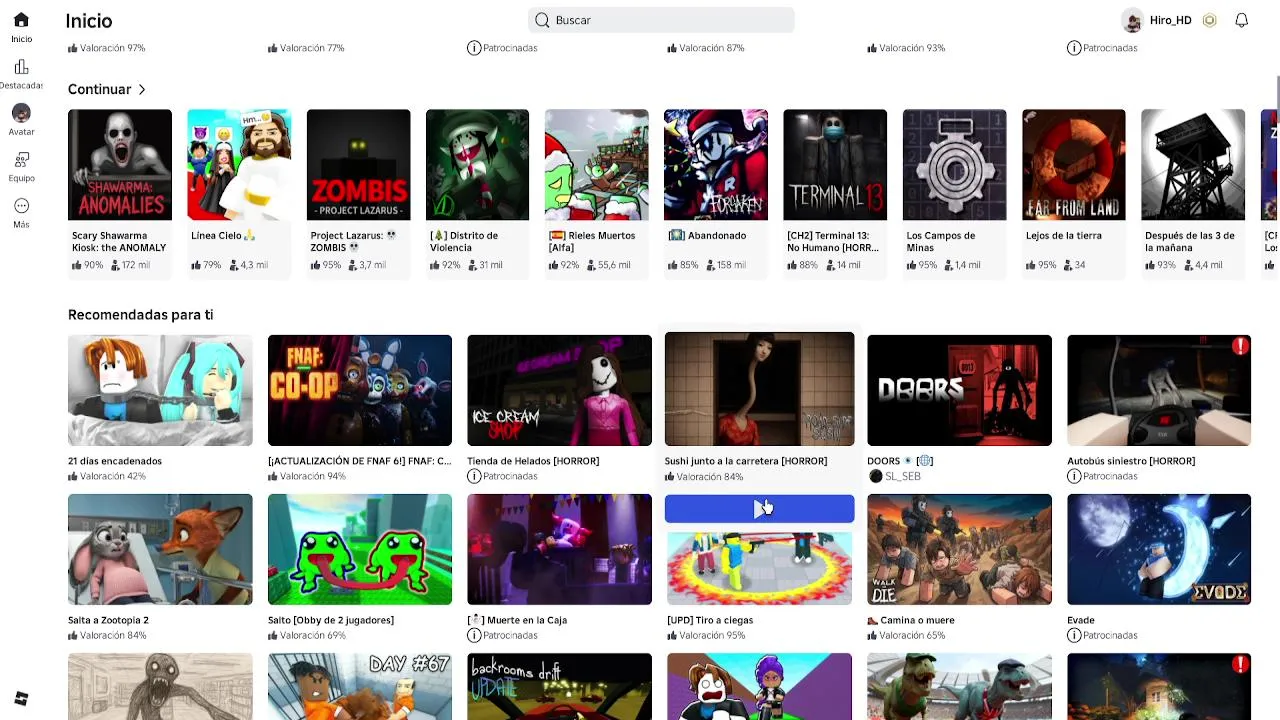Open the Robux coin icon
Viewport: 1280px width, 720px height.
click(1209, 20)
